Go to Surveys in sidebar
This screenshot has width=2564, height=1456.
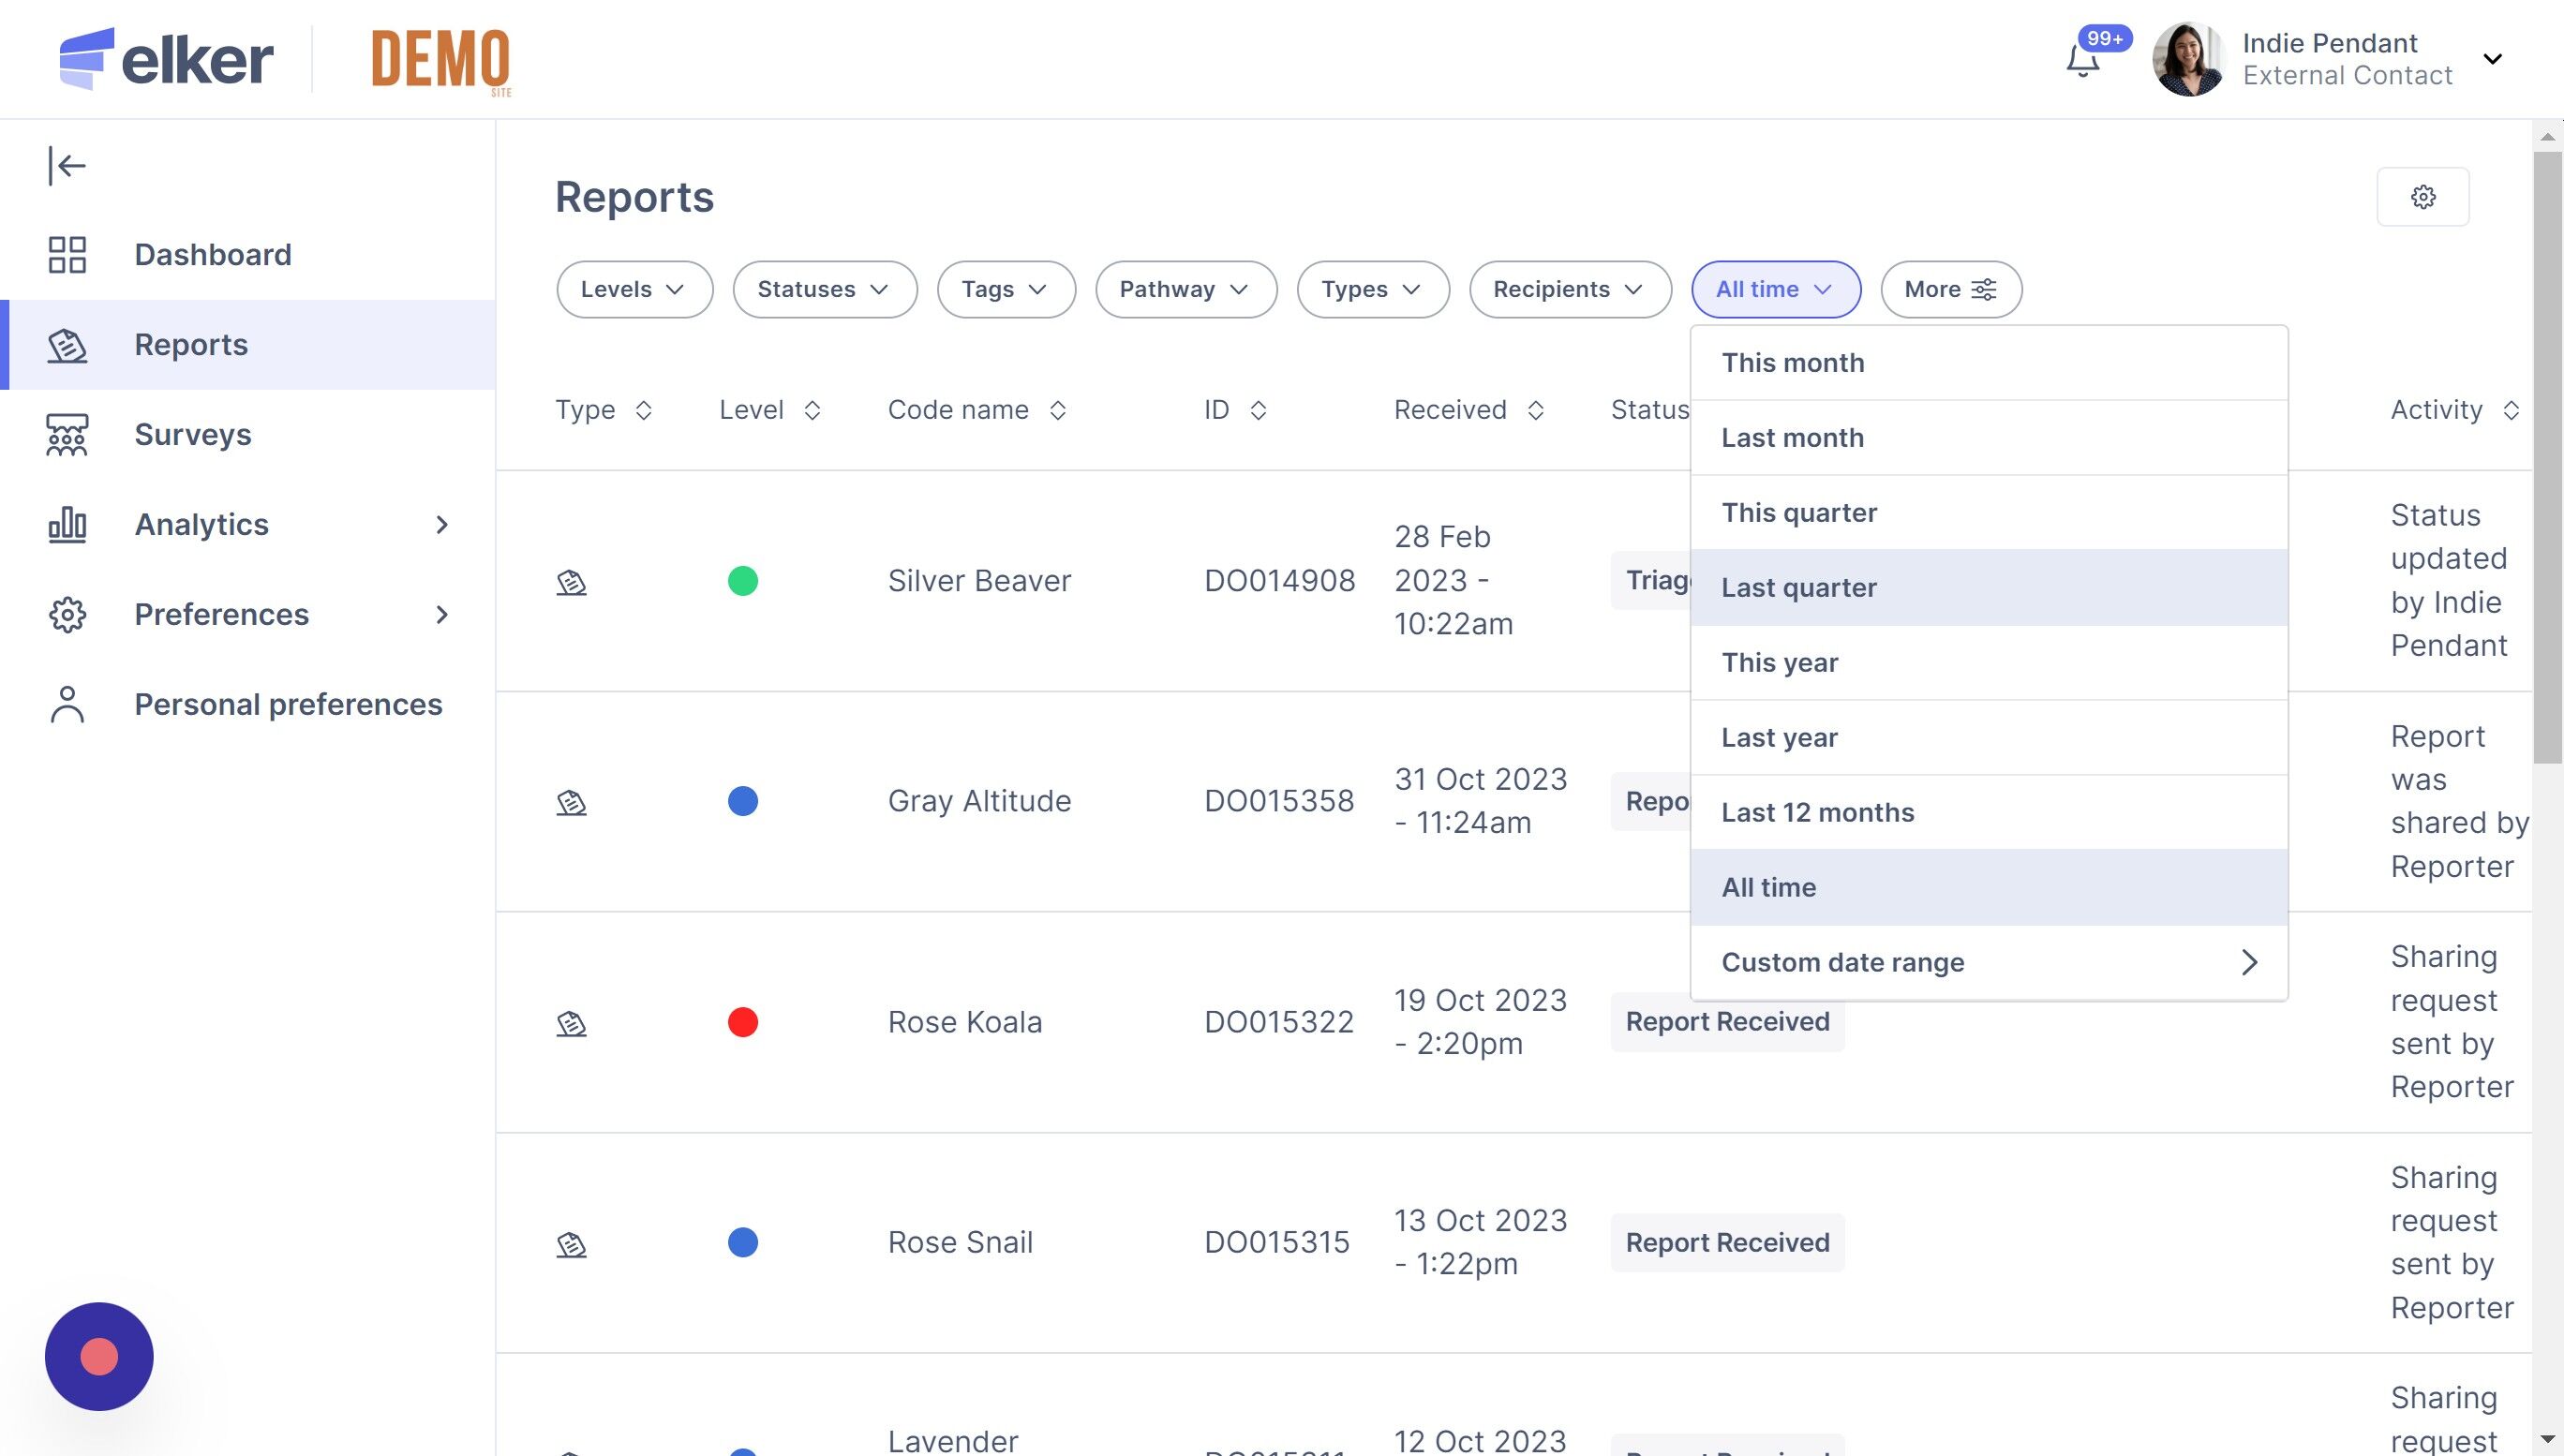[x=192, y=434]
